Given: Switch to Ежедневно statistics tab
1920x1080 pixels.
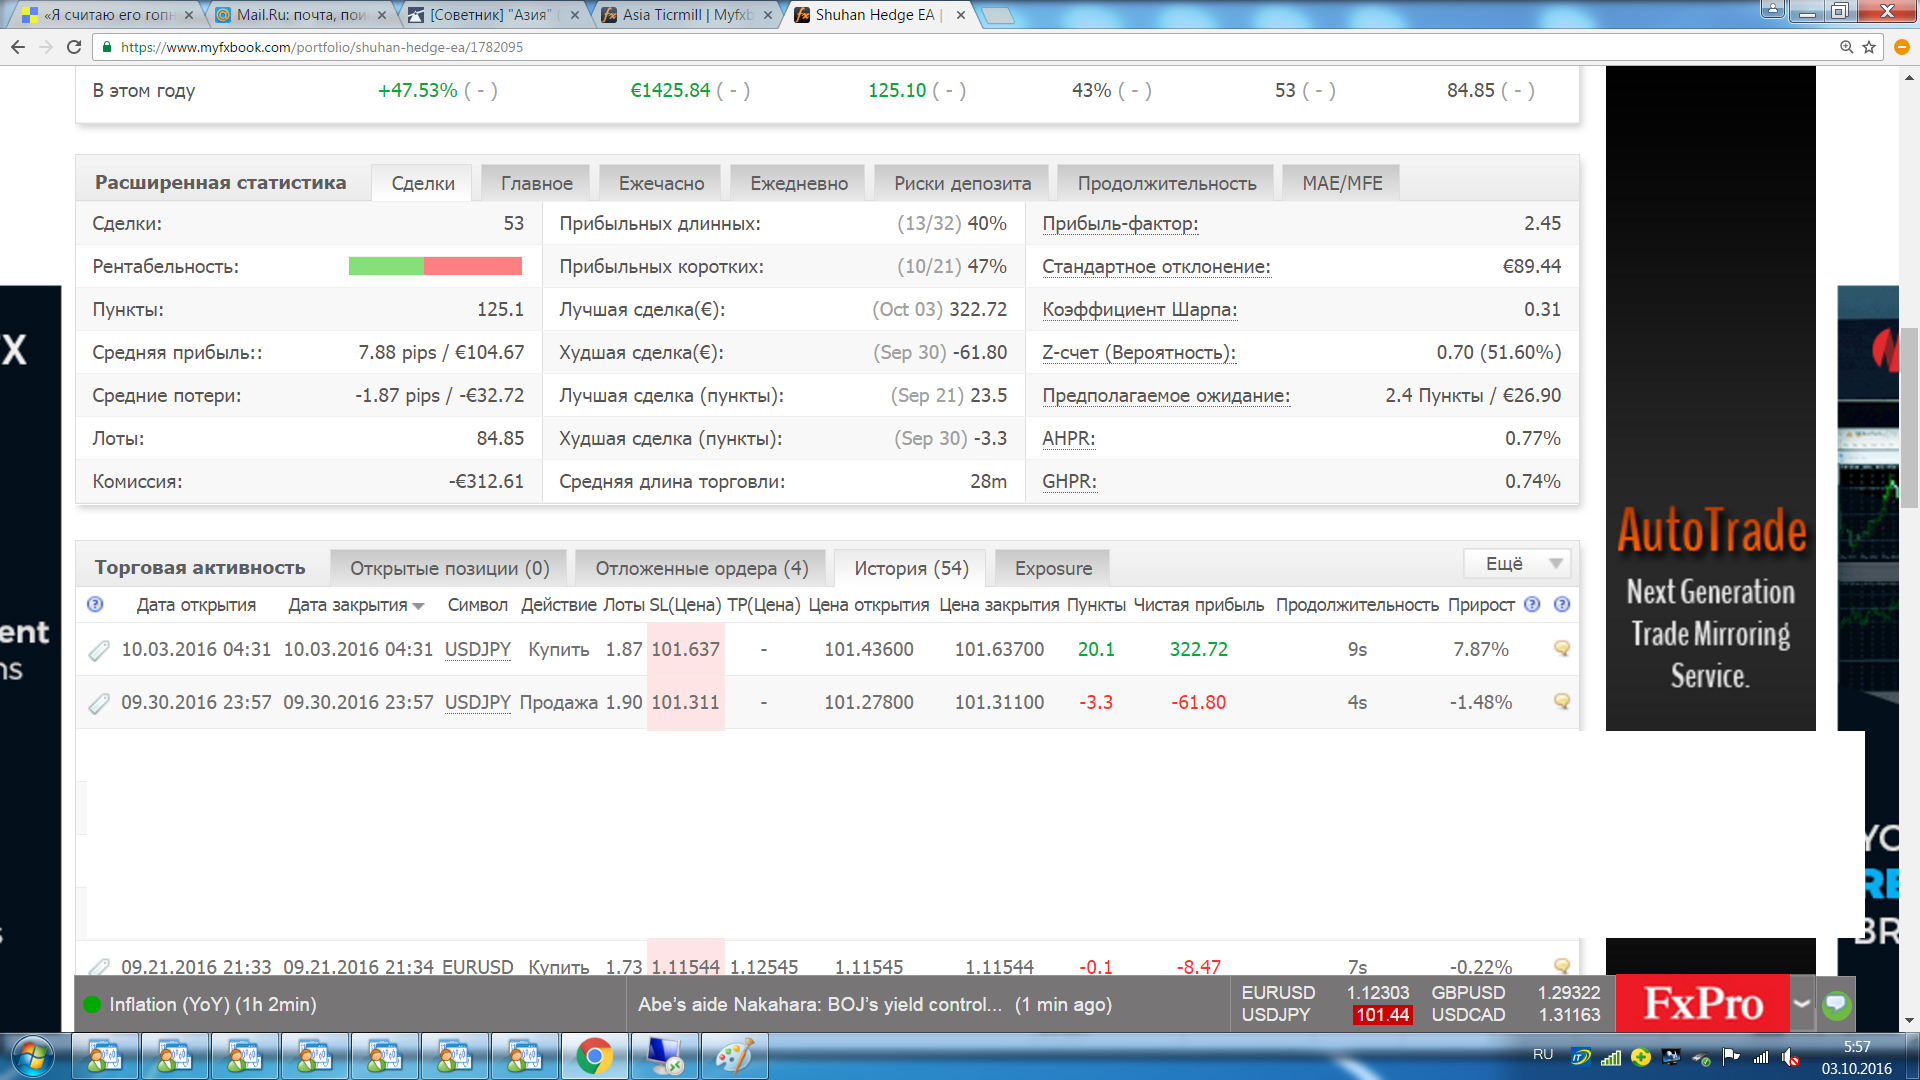Looking at the screenshot, I should click(799, 183).
